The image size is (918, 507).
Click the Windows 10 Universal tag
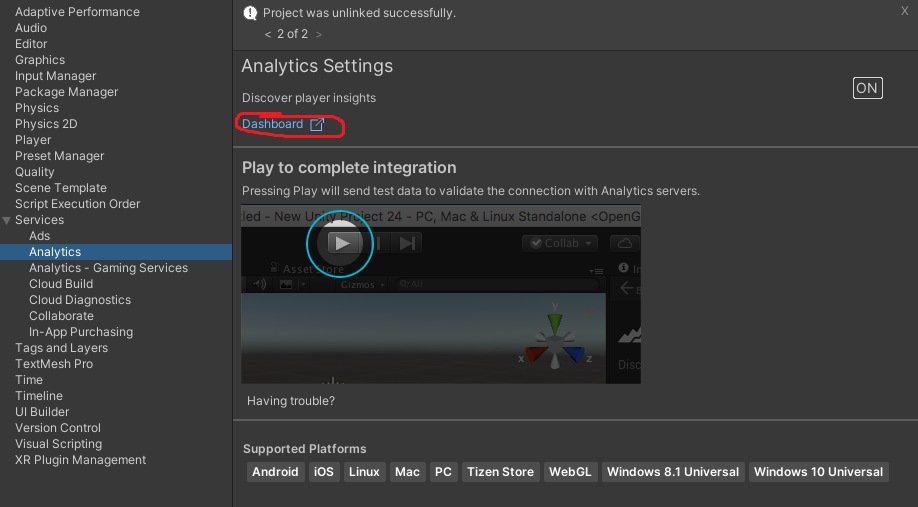tap(818, 472)
